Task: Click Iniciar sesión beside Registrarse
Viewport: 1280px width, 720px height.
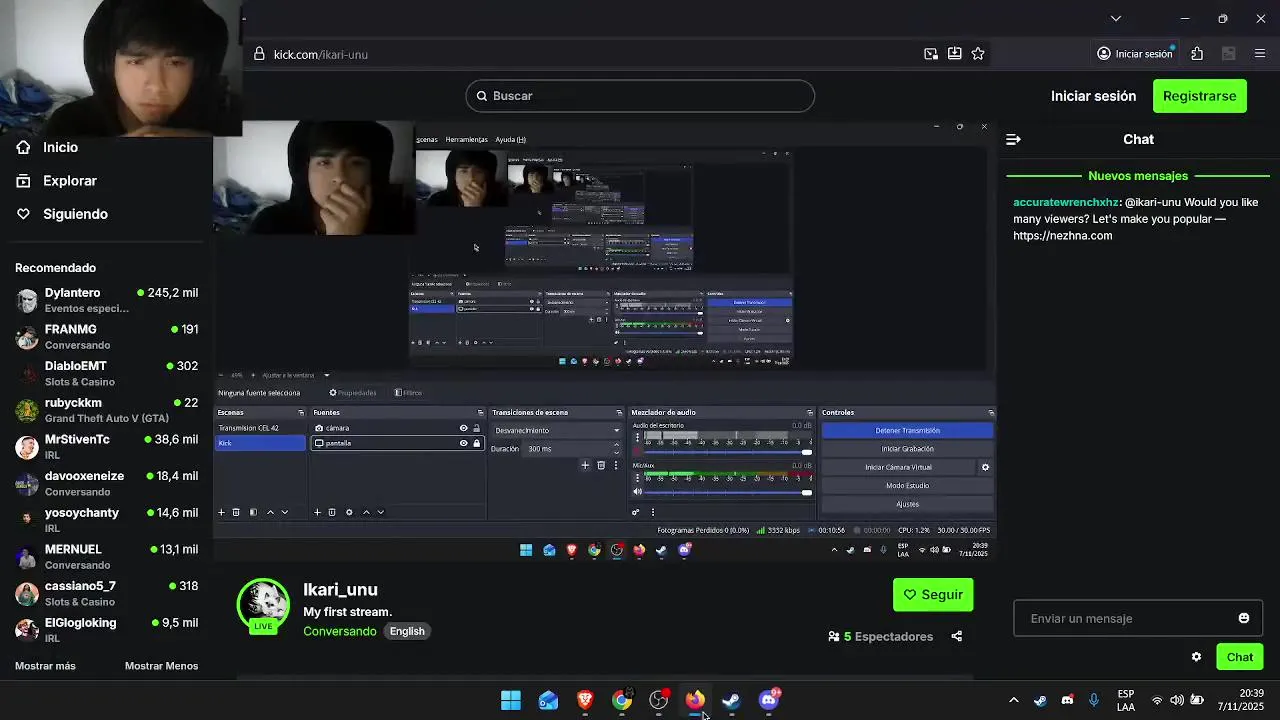Action: click(x=1093, y=96)
